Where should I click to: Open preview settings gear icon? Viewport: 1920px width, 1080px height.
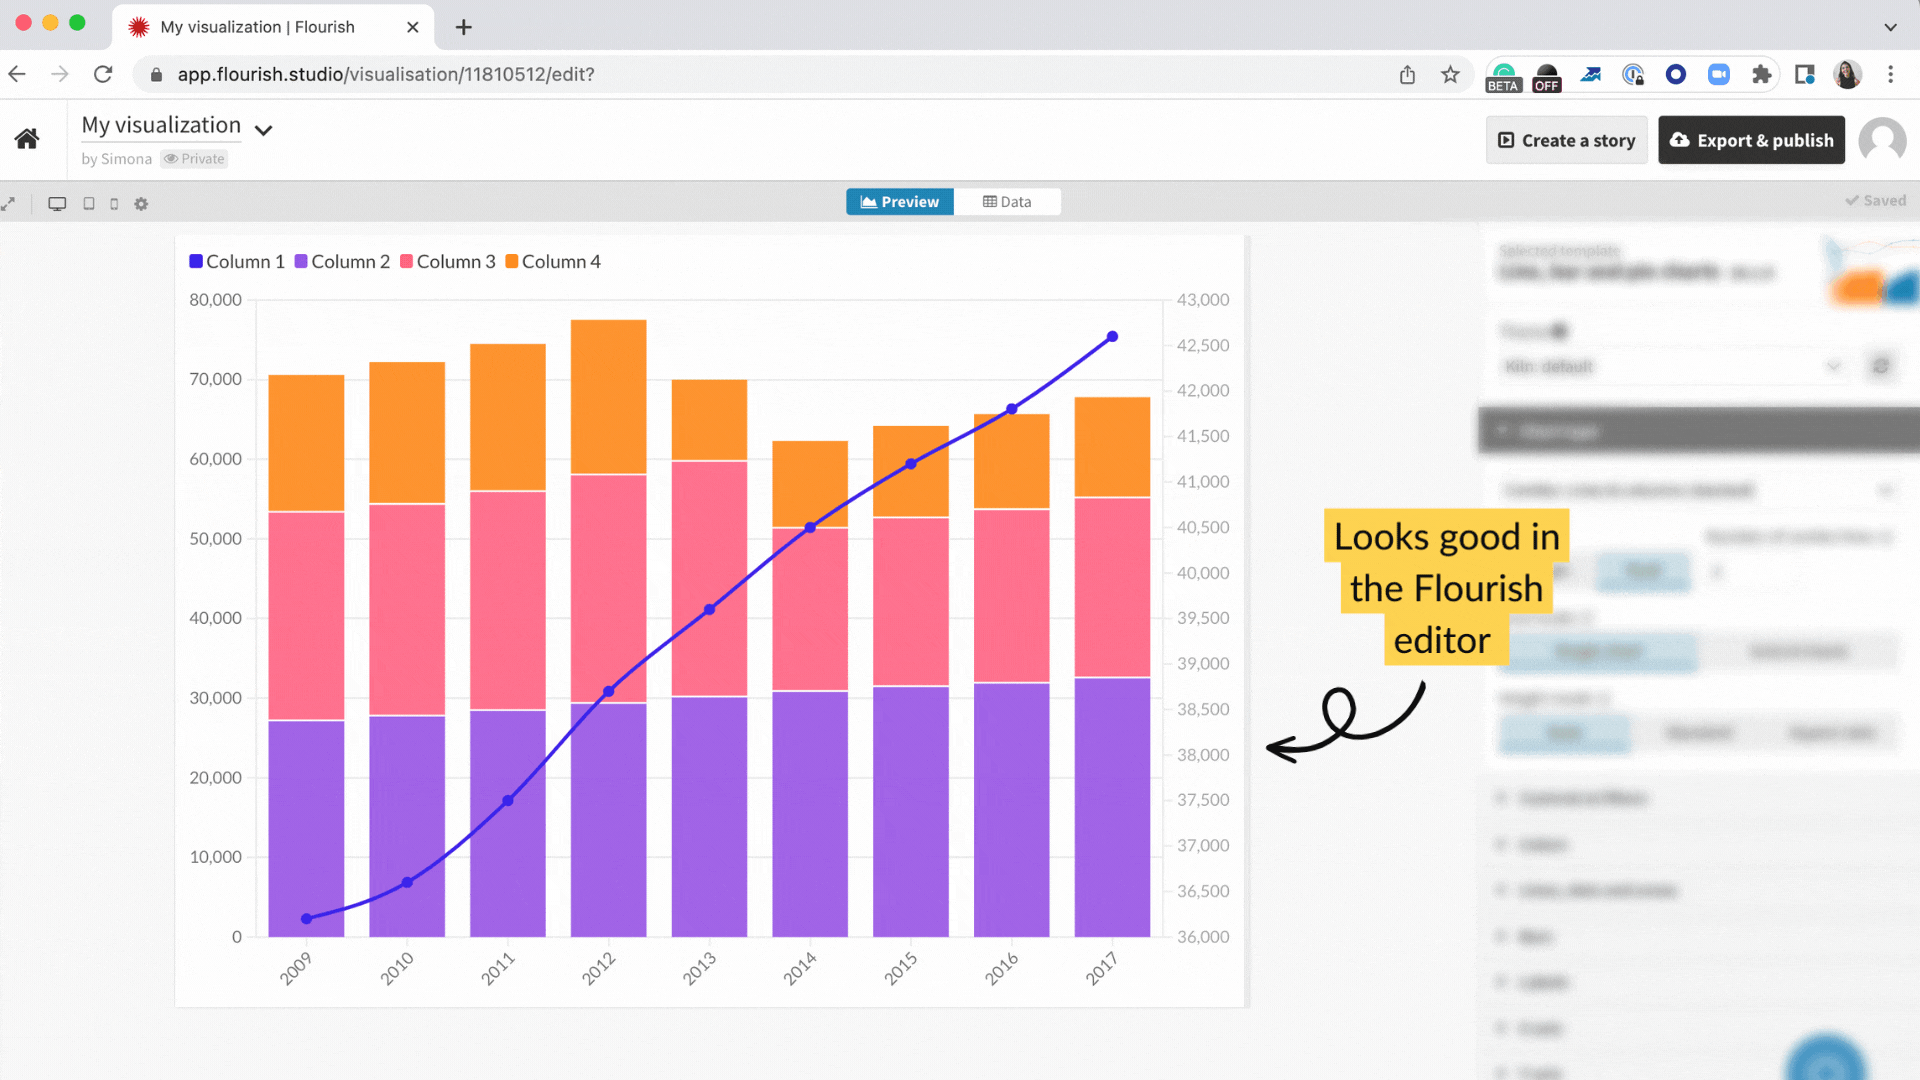141,204
